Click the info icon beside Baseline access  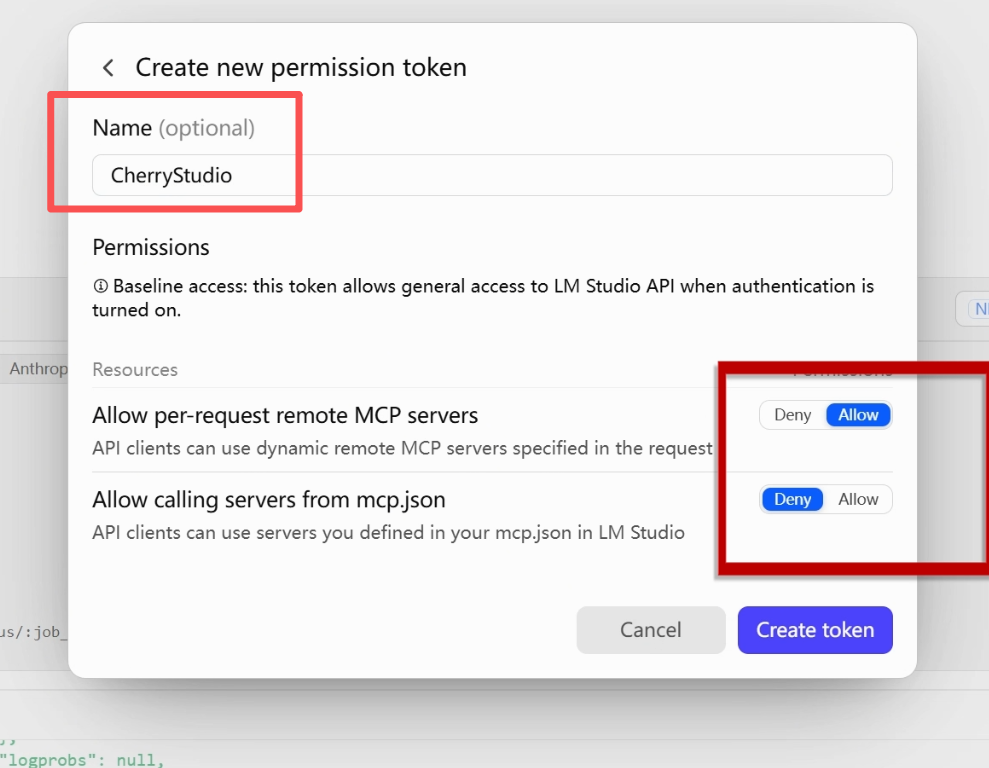coord(100,286)
